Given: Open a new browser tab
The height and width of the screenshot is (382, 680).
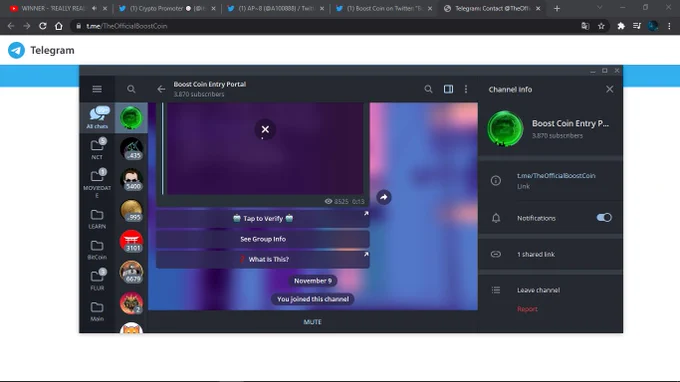Looking at the screenshot, I should [x=557, y=8].
